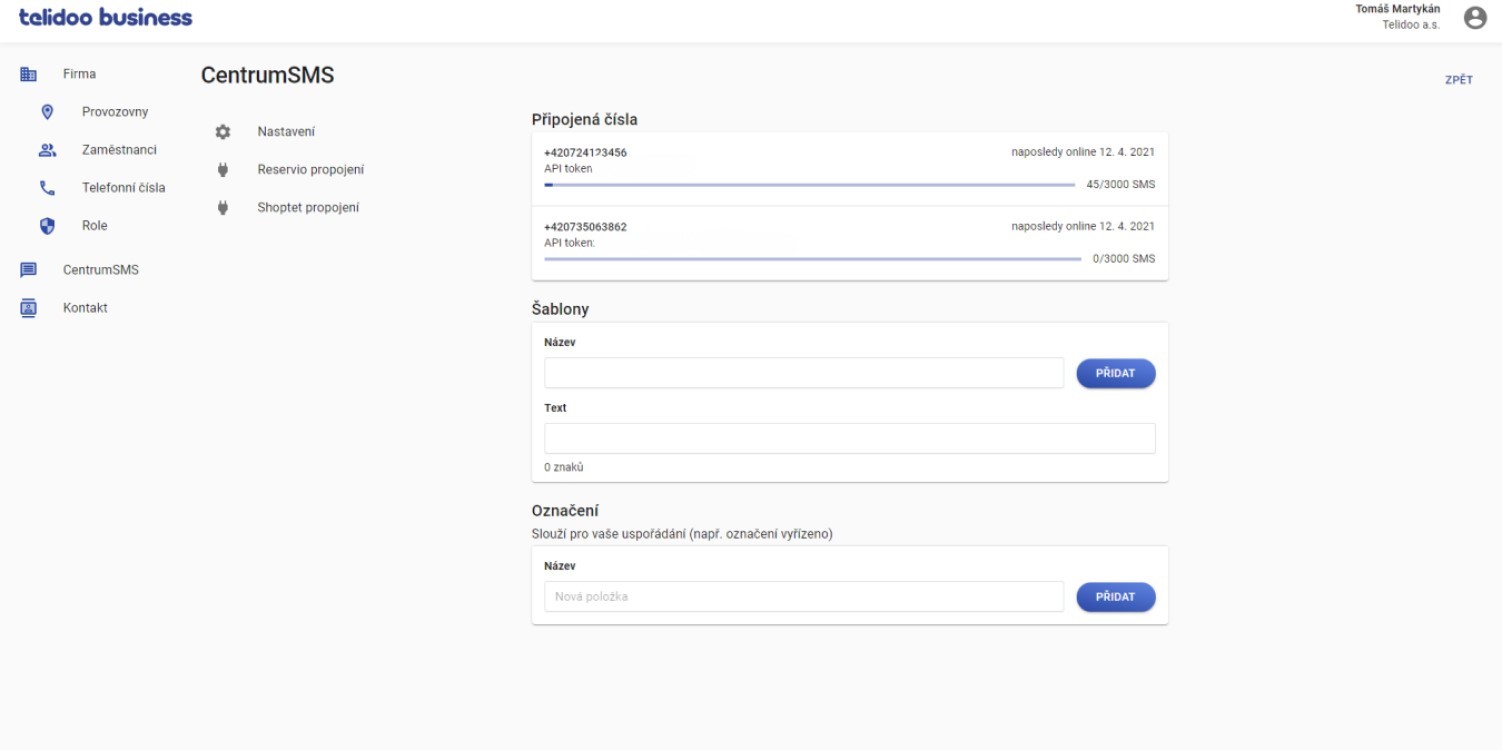Click the telidoo business logo
The width and height of the screenshot is (1502, 750).
tap(105, 18)
